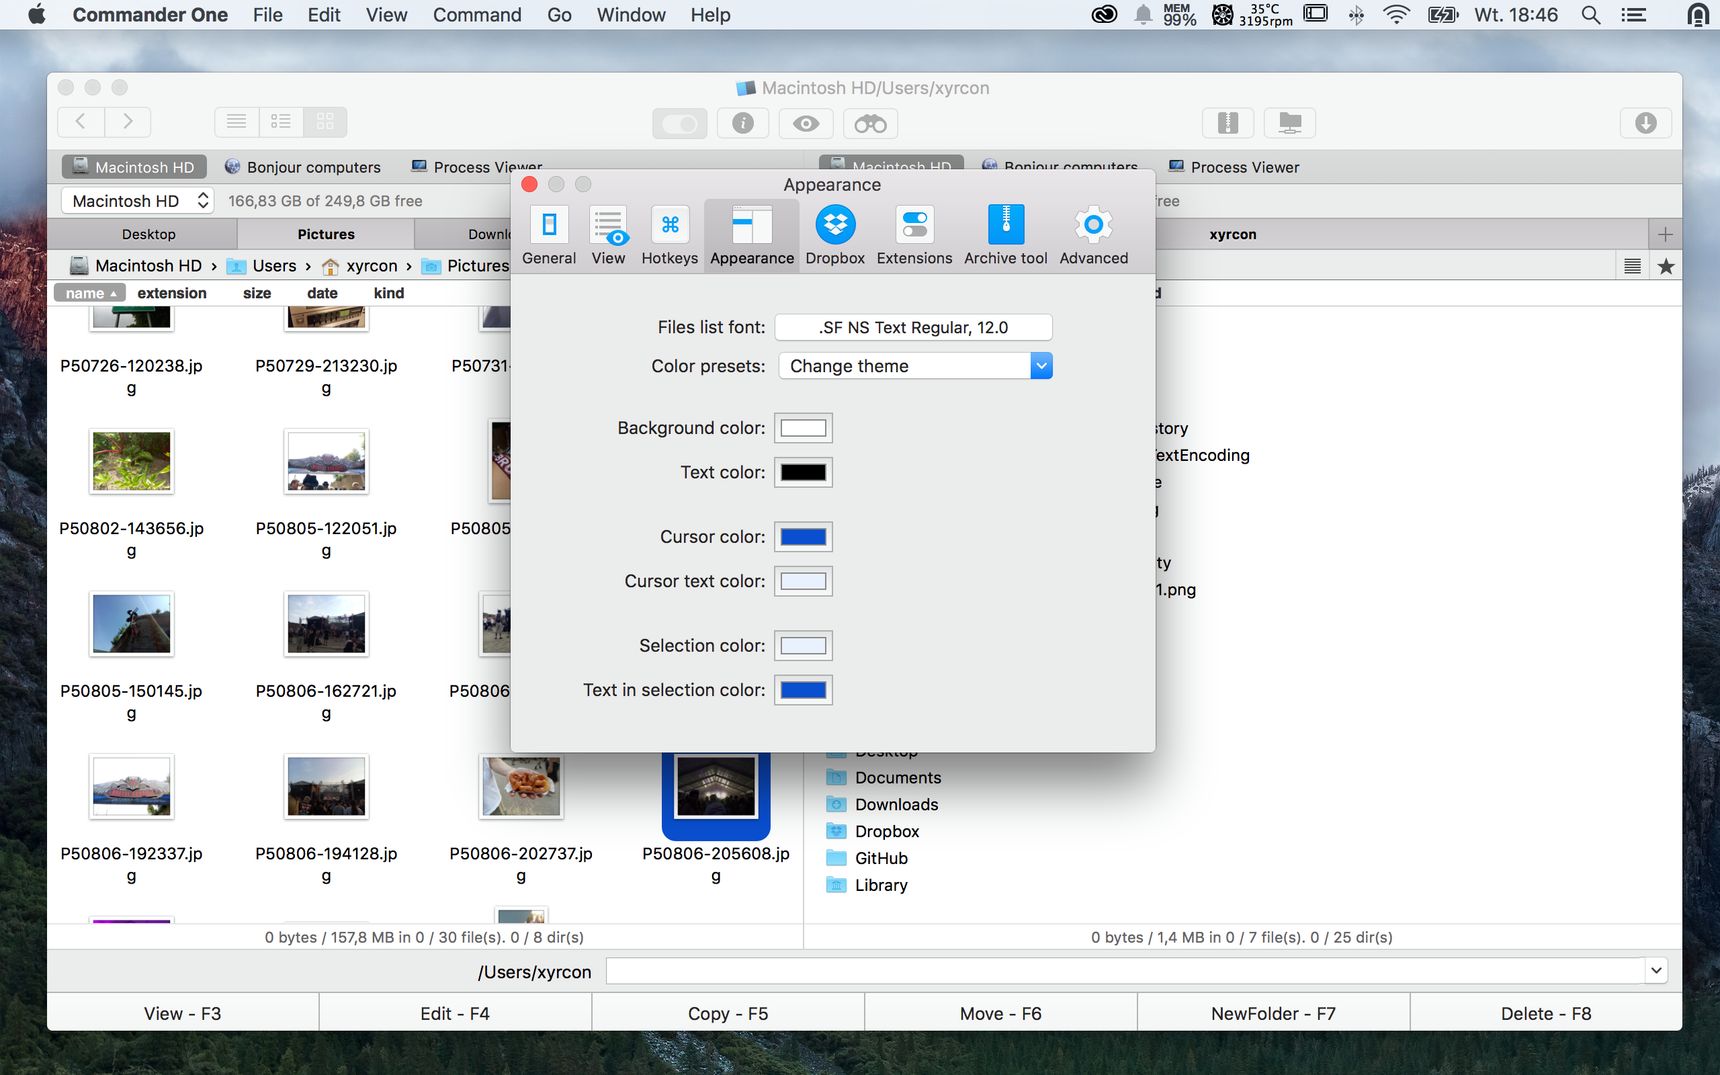Click the Copy - F5 button
This screenshot has height=1075, width=1720.
click(728, 1013)
